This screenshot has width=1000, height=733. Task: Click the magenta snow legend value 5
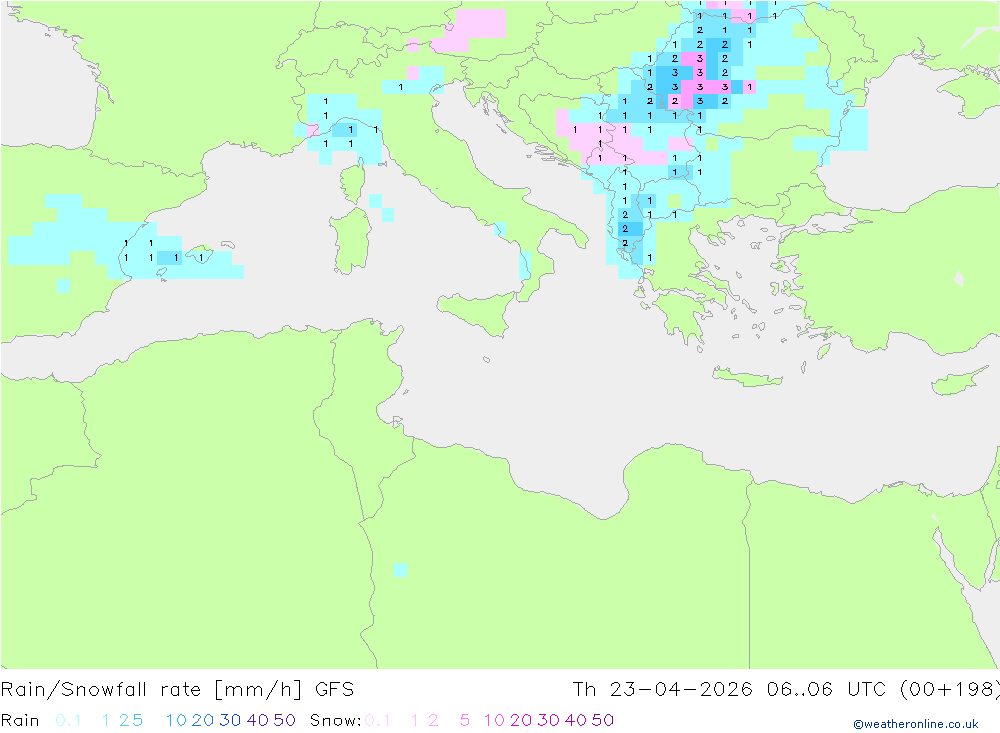[465, 720]
